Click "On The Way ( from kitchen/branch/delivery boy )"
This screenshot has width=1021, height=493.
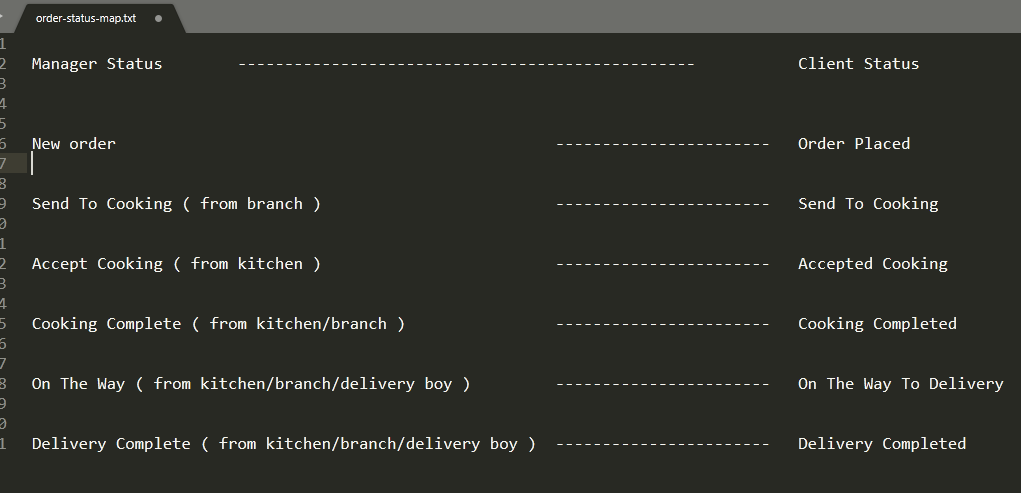point(251,384)
